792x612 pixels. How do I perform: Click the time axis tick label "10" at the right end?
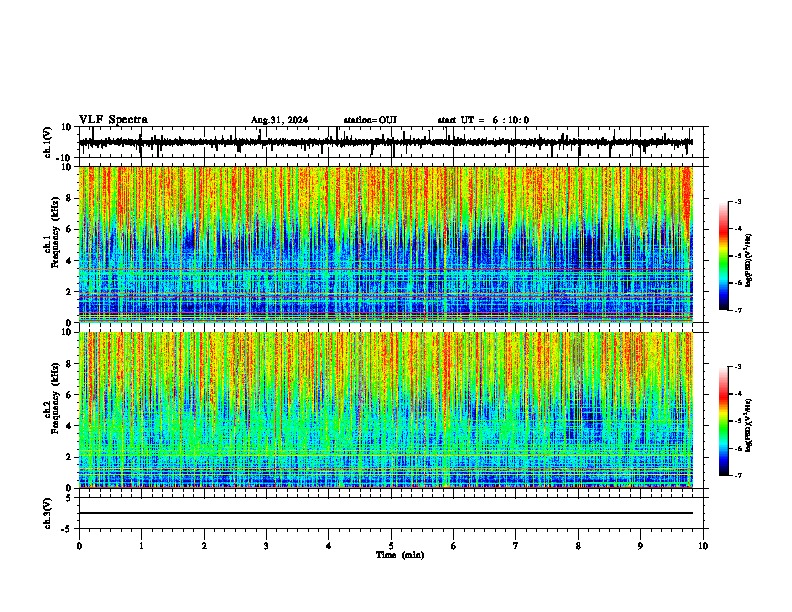tap(703, 546)
